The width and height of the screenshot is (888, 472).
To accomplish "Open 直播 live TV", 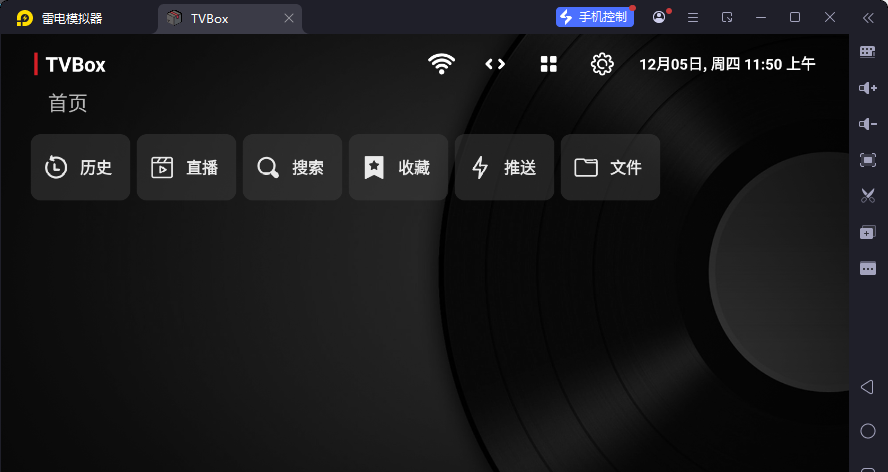I will [x=186, y=167].
